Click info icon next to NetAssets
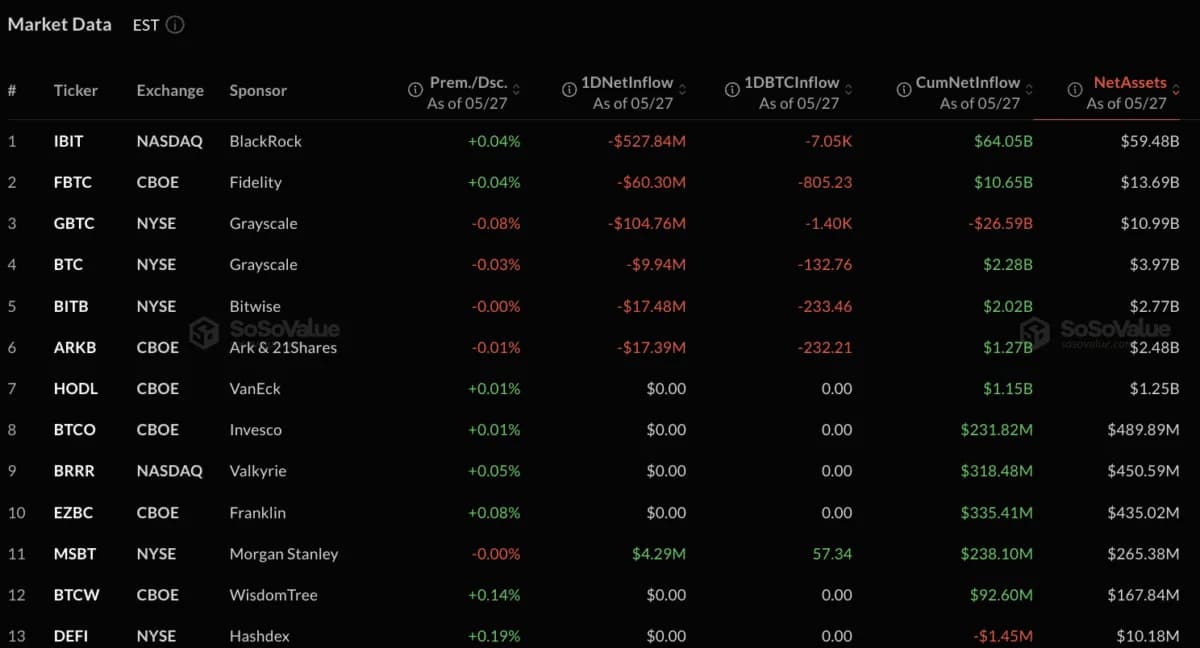This screenshot has height=648, width=1200. 1074,90
